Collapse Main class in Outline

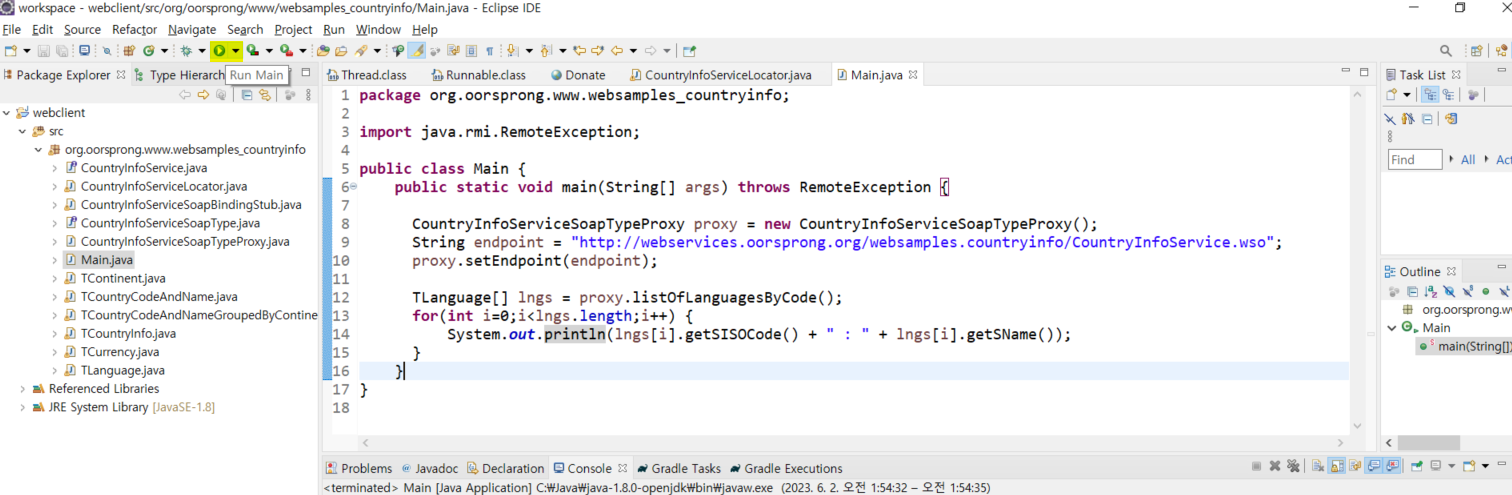[1393, 328]
